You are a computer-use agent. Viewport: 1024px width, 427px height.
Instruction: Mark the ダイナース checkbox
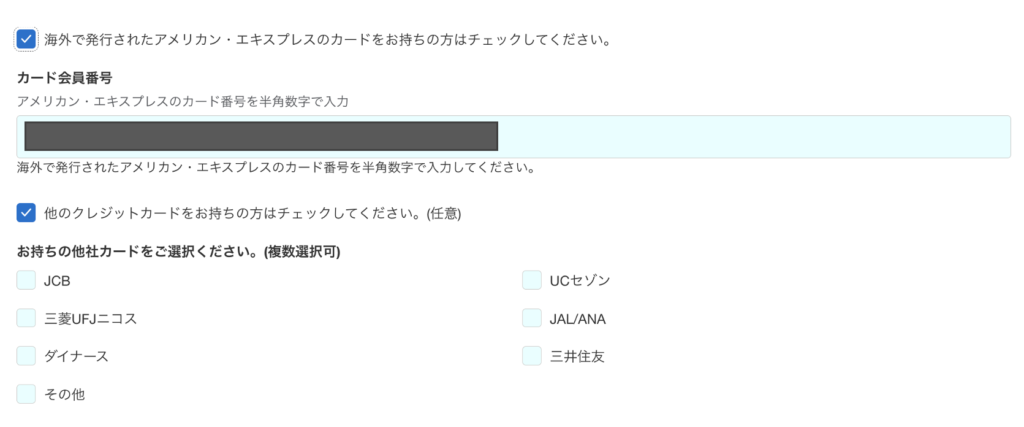[26, 356]
